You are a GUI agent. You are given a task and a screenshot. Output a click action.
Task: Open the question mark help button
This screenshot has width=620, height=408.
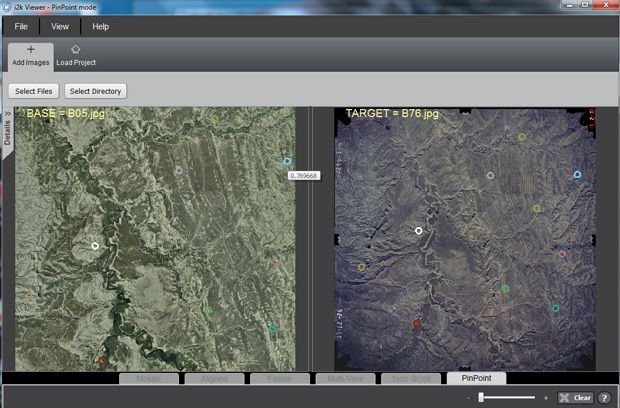(x=604, y=398)
